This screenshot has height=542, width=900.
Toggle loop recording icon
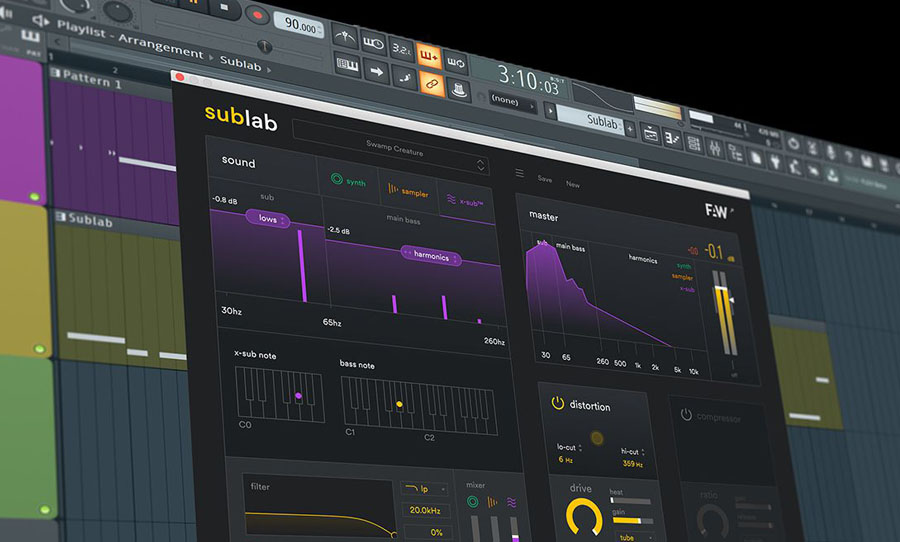(x=456, y=61)
